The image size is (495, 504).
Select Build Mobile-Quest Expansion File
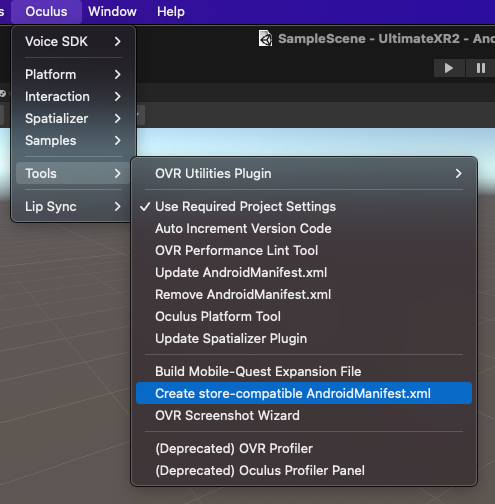pos(304,372)
